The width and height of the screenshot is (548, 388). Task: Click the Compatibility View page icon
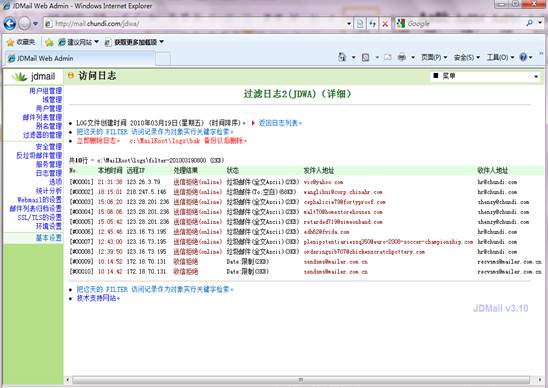(360, 24)
